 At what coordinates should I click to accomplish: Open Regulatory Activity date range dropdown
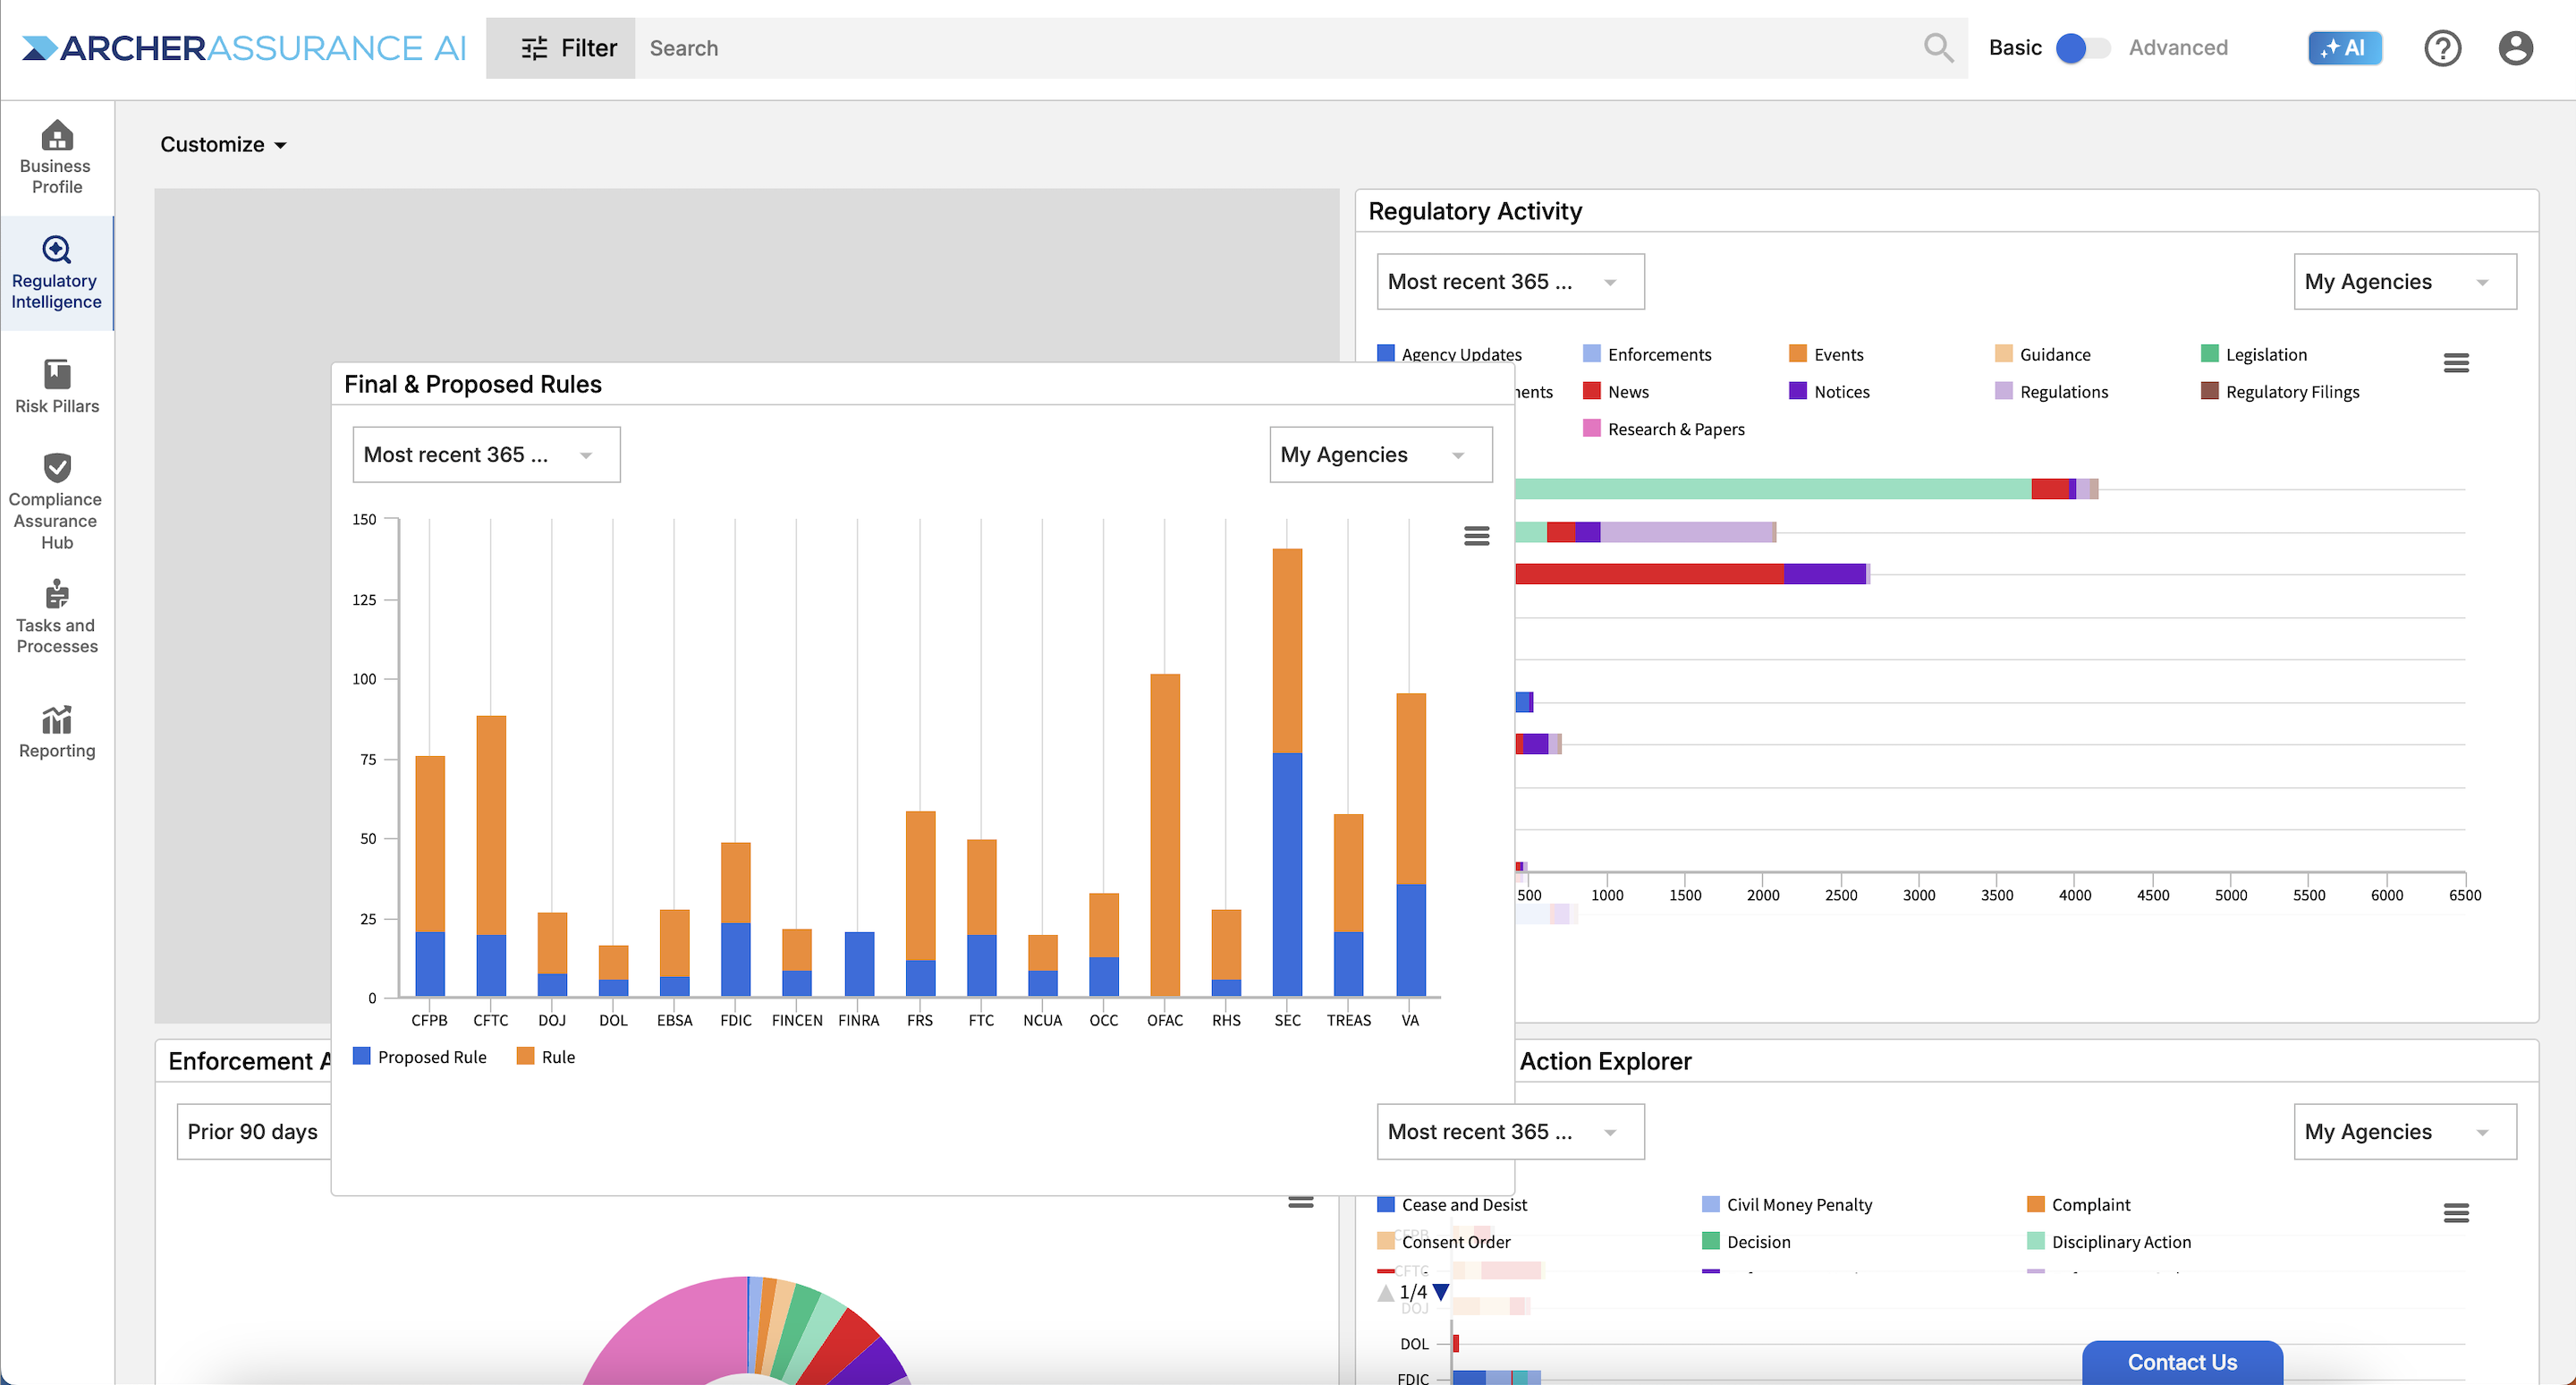(x=1511, y=282)
